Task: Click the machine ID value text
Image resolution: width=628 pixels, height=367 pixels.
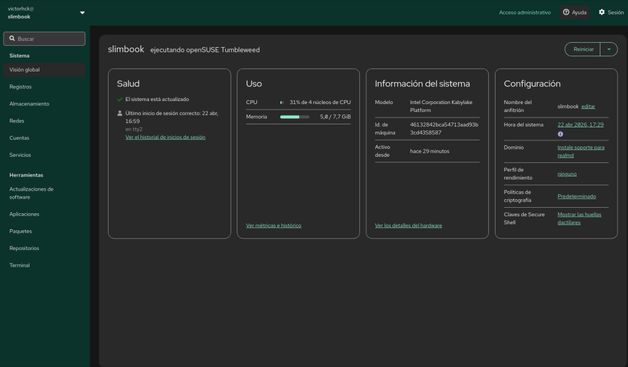Action: pyautogui.click(x=444, y=129)
